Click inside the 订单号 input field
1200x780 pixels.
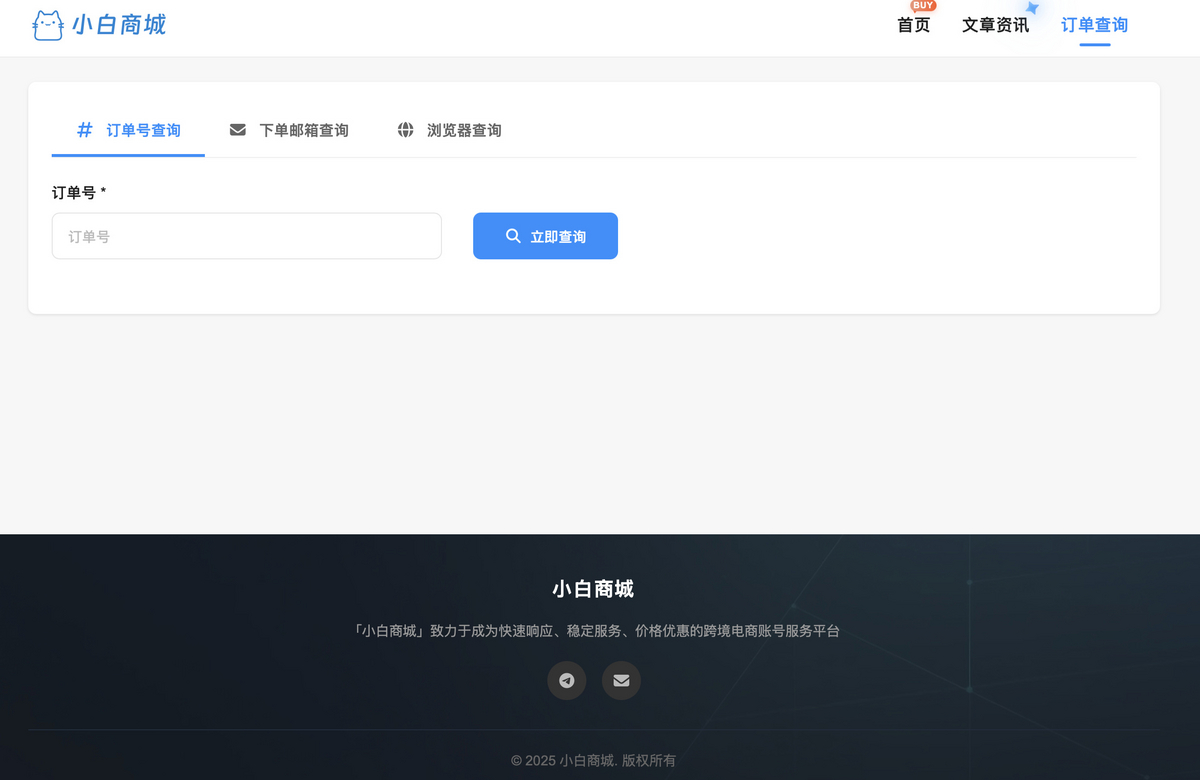click(x=246, y=236)
